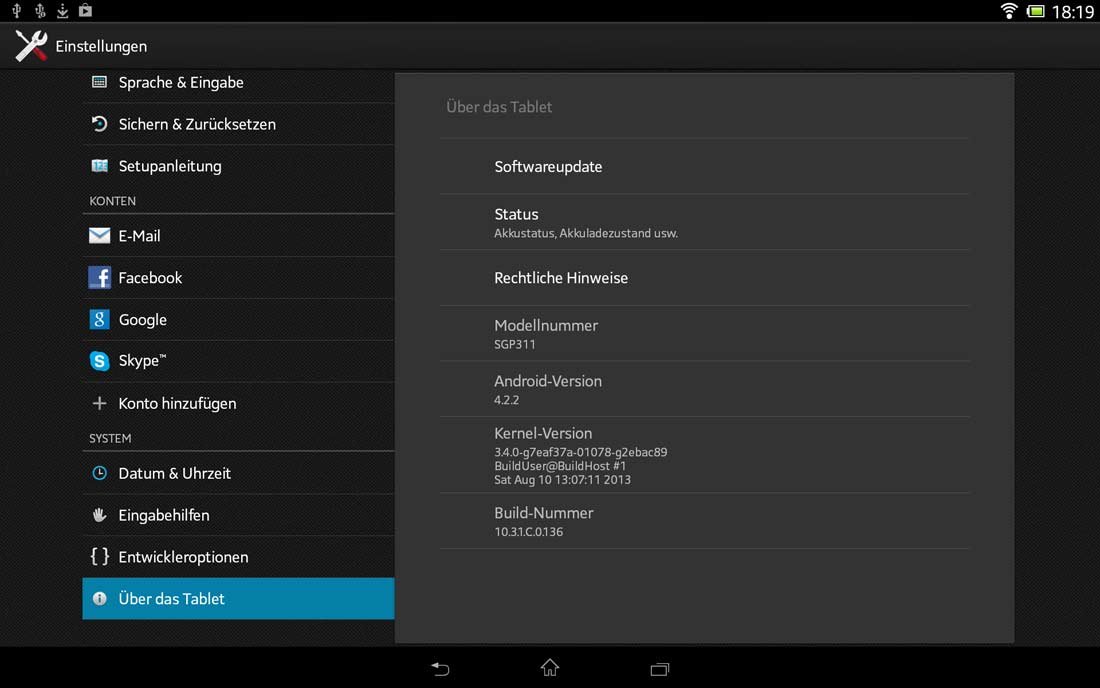Tap the info icon for Über das Tablet
This screenshot has height=688, width=1100.
point(100,598)
